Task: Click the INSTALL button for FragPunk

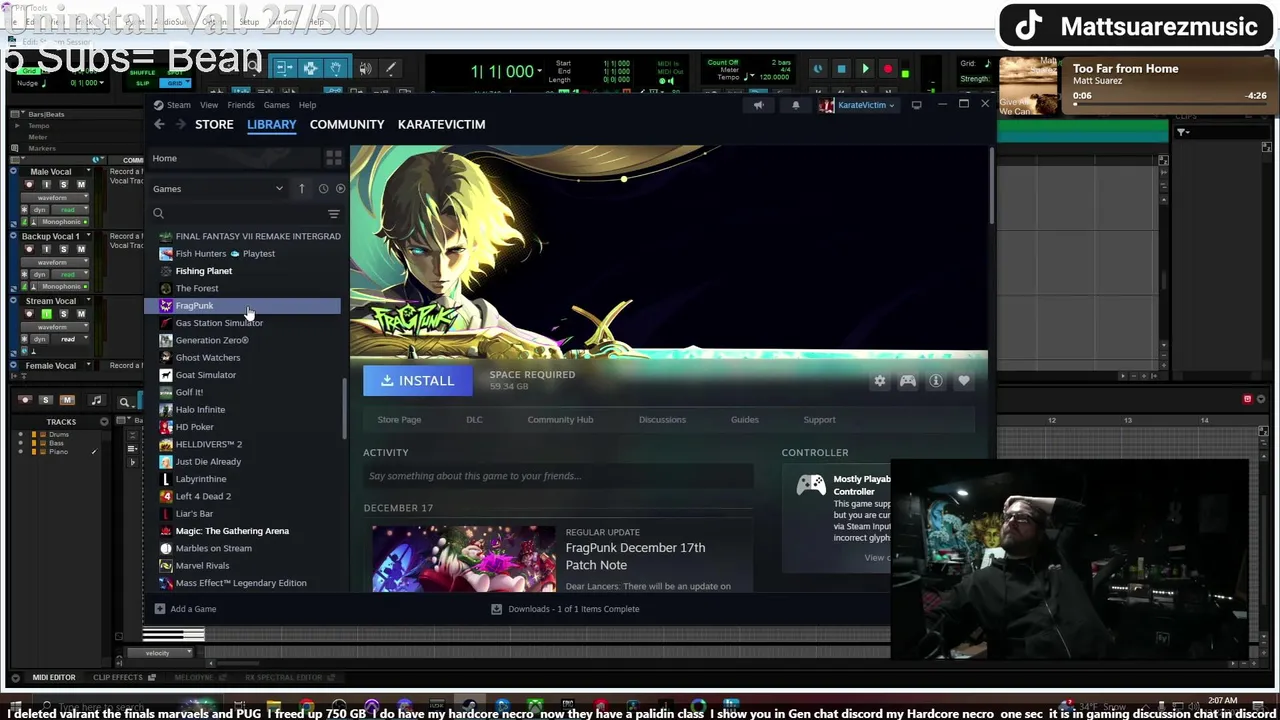Action: 417,380
